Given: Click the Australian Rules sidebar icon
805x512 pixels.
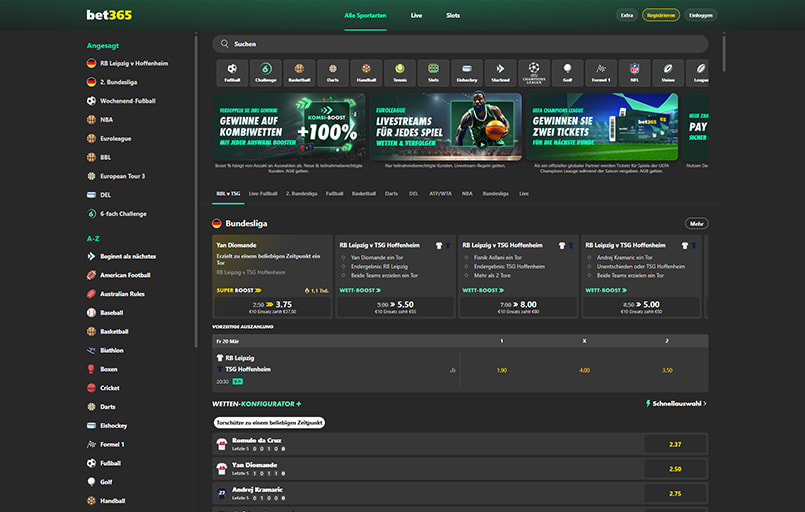Looking at the screenshot, I should 91,294.
